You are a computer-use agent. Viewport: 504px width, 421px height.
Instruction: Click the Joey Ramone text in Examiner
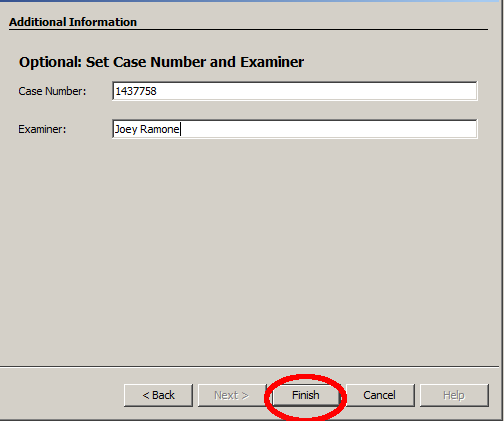click(147, 129)
